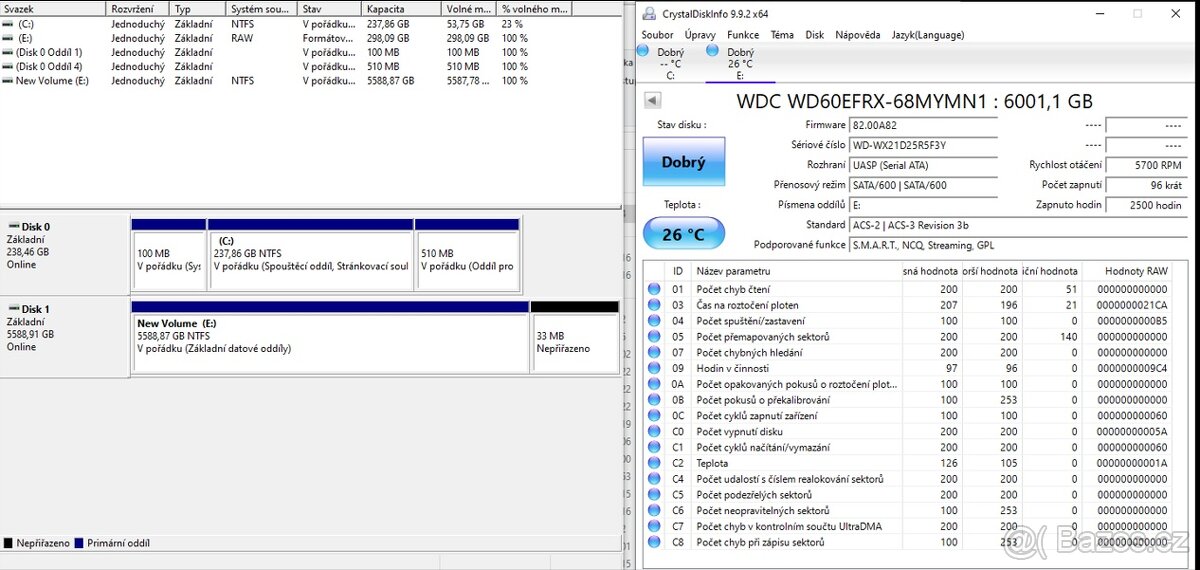Viewport: 1200px width, 570px height.
Task: Click the status orb for attribute 0B
Action: (654, 400)
